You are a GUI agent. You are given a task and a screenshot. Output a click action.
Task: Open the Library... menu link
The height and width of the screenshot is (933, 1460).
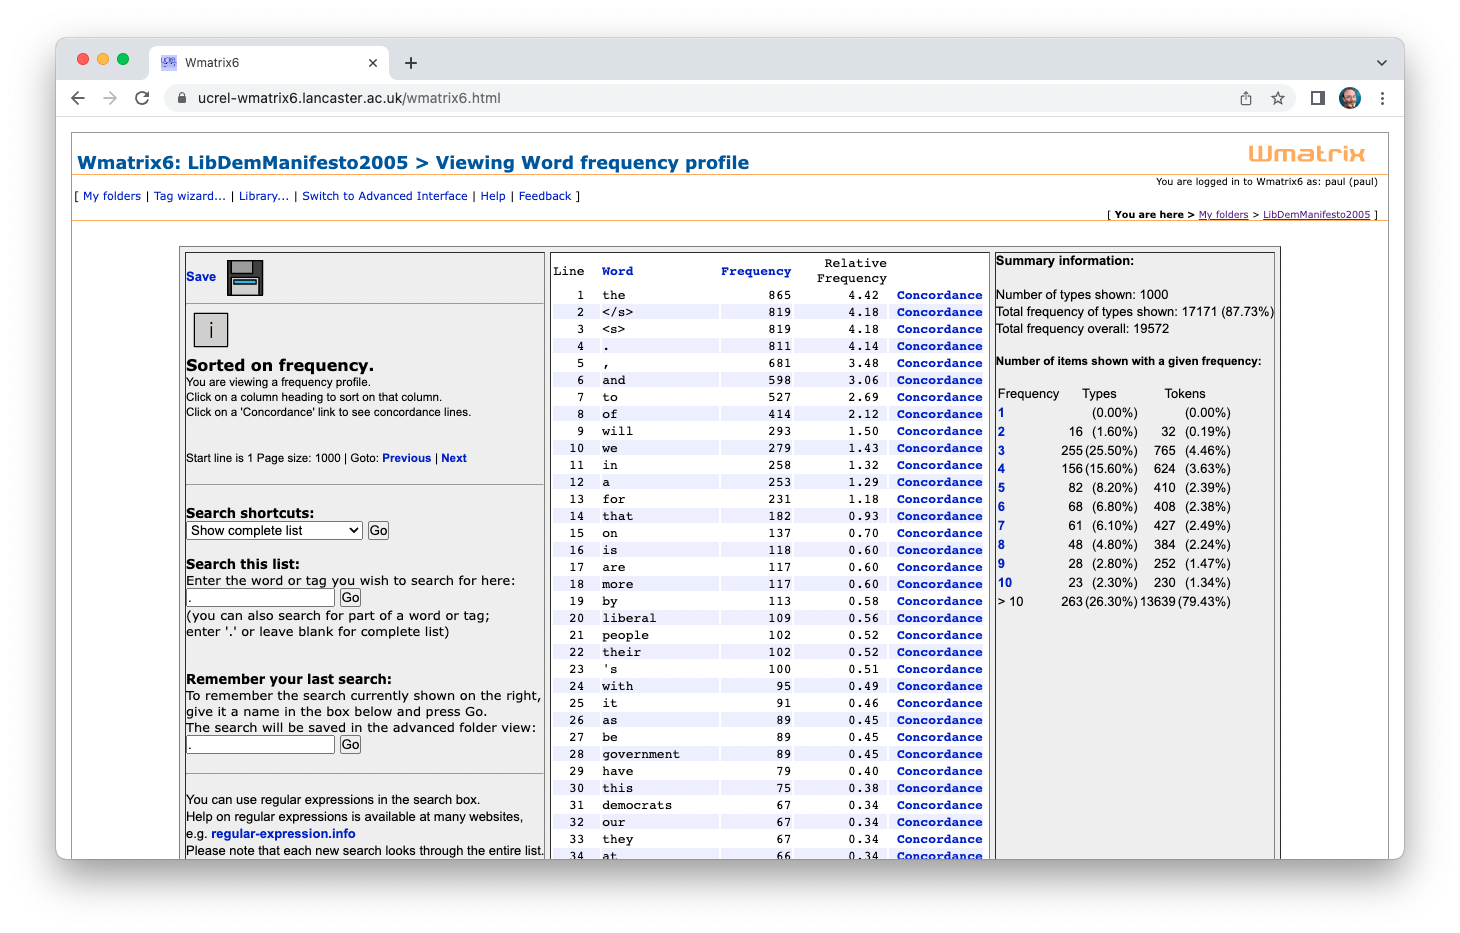click(x=263, y=196)
